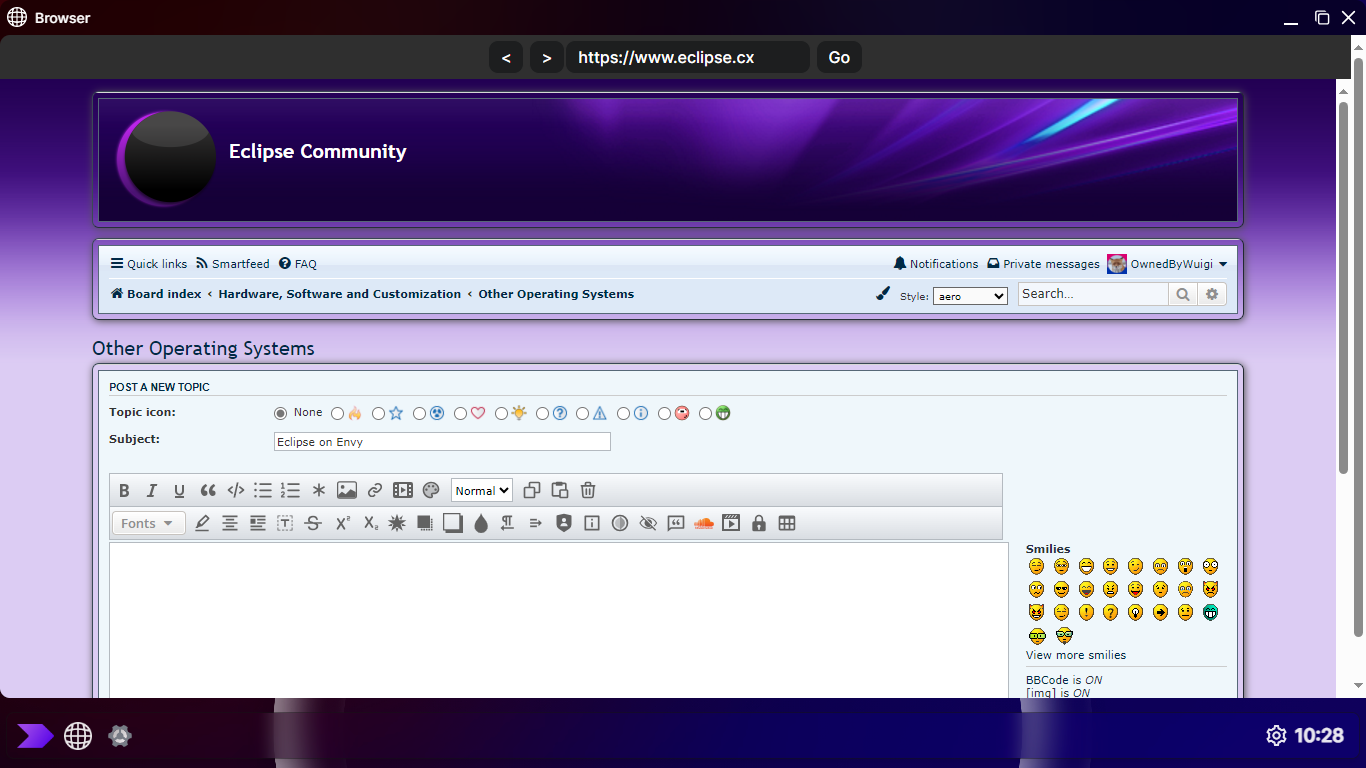
Task: Choose the lightbulb topic icon radio button
Action: (x=501, y=413)
